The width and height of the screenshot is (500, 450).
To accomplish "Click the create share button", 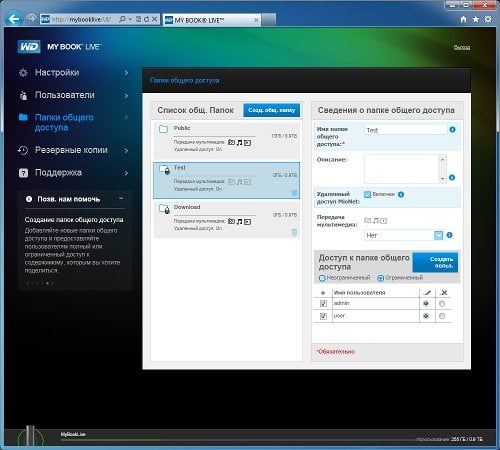I will (x=271, y=110).
